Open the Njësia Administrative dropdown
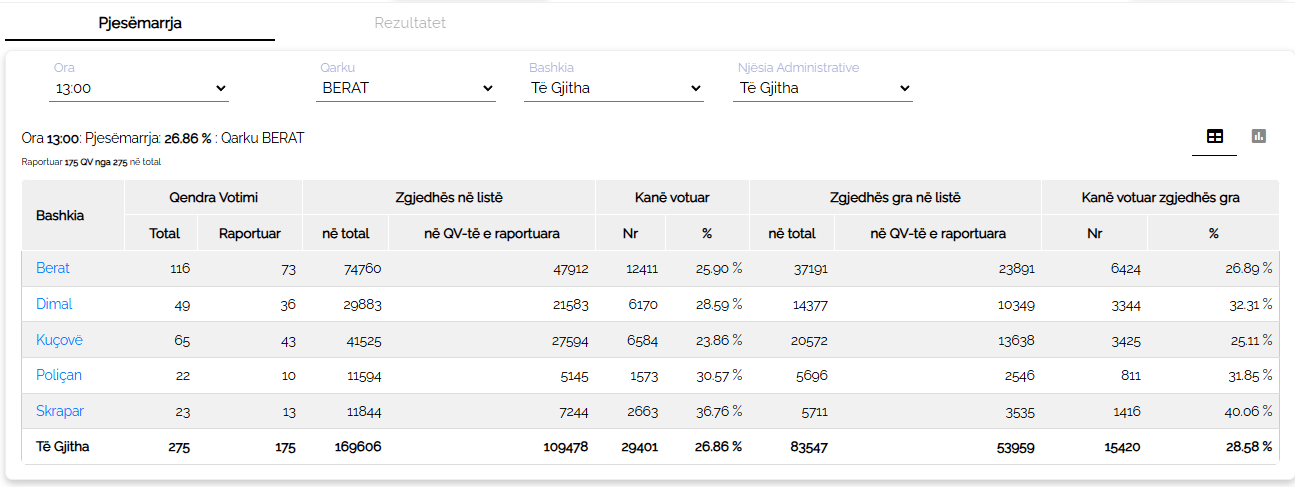The height and width of the screenshot is (487, 1295). coord(823,88)
